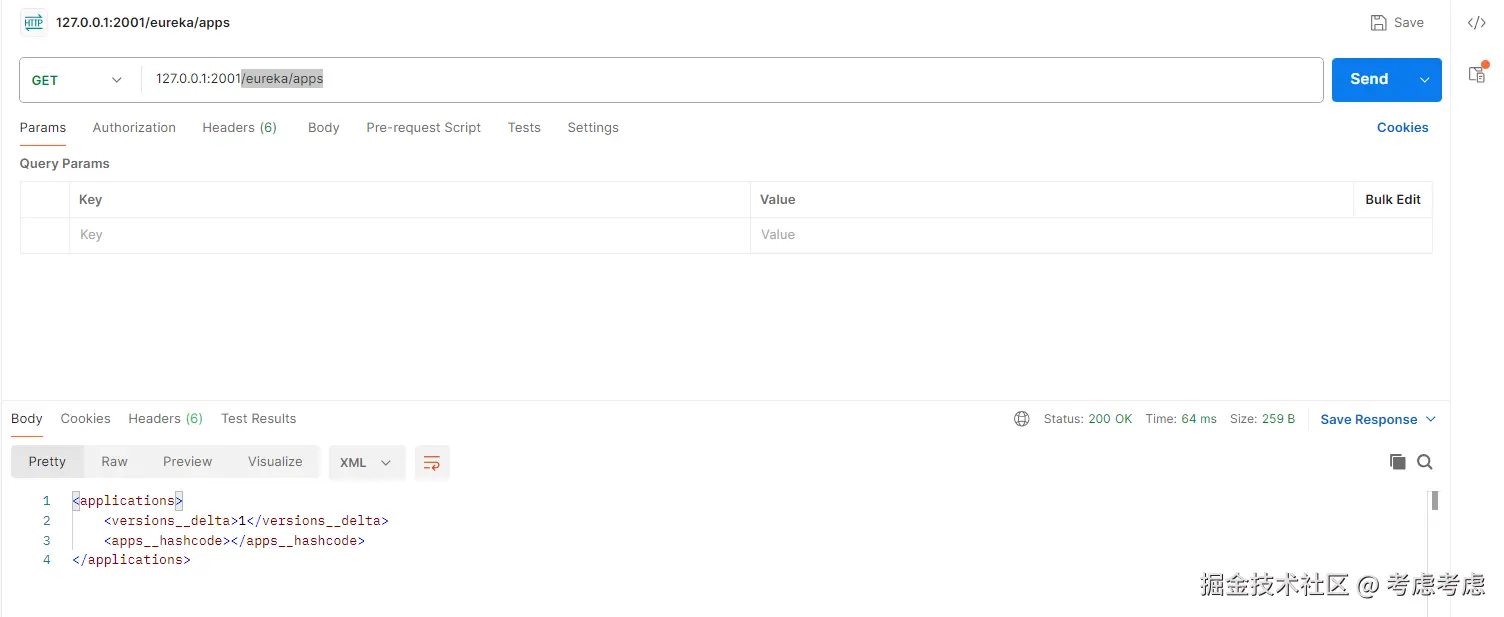Image resolution: width=1504 pixels, height=617 pixels.
Task: Search within the response body
Action: (x=1425, y=462)
